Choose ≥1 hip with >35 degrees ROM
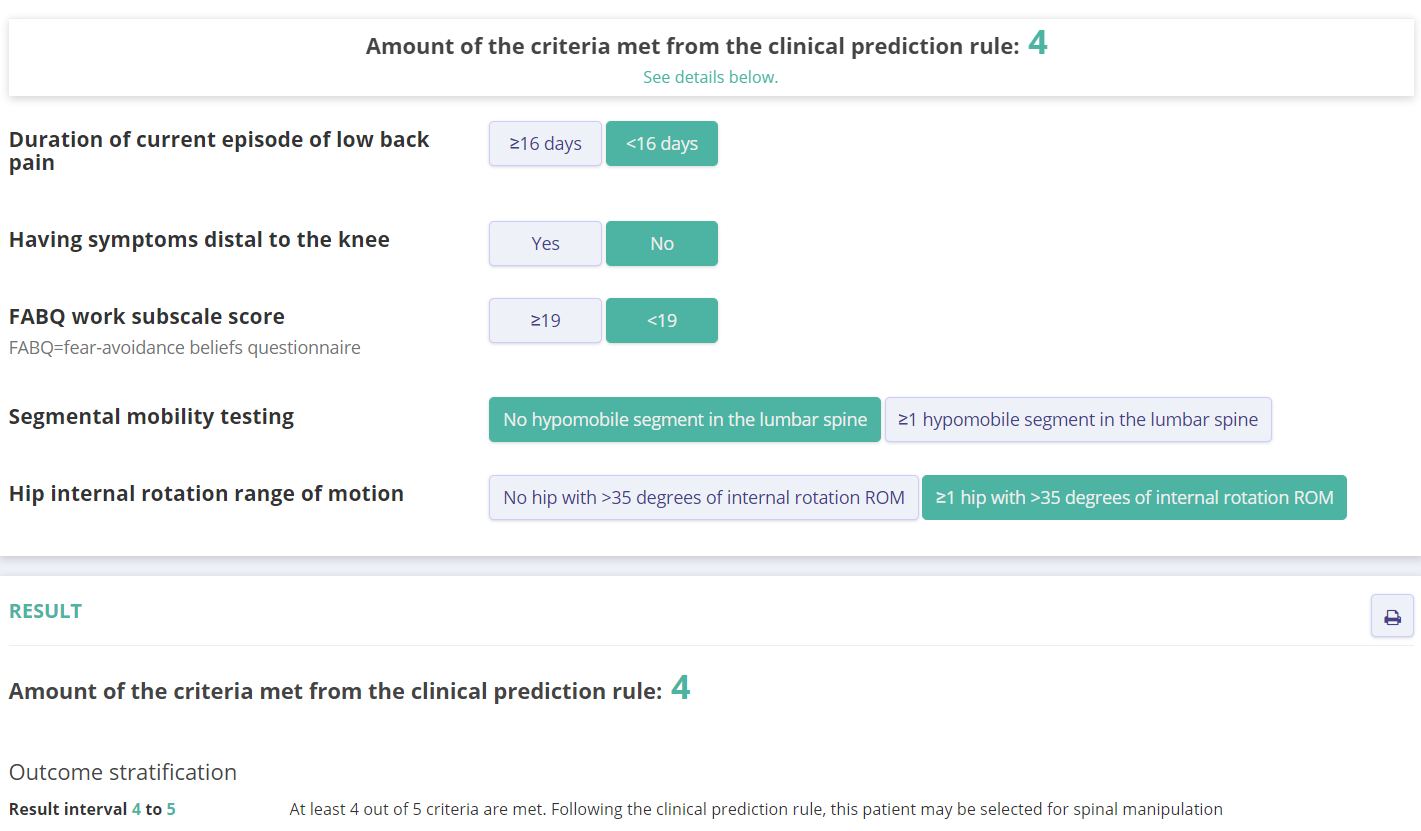1421x831 pixels. point(1134,497)
